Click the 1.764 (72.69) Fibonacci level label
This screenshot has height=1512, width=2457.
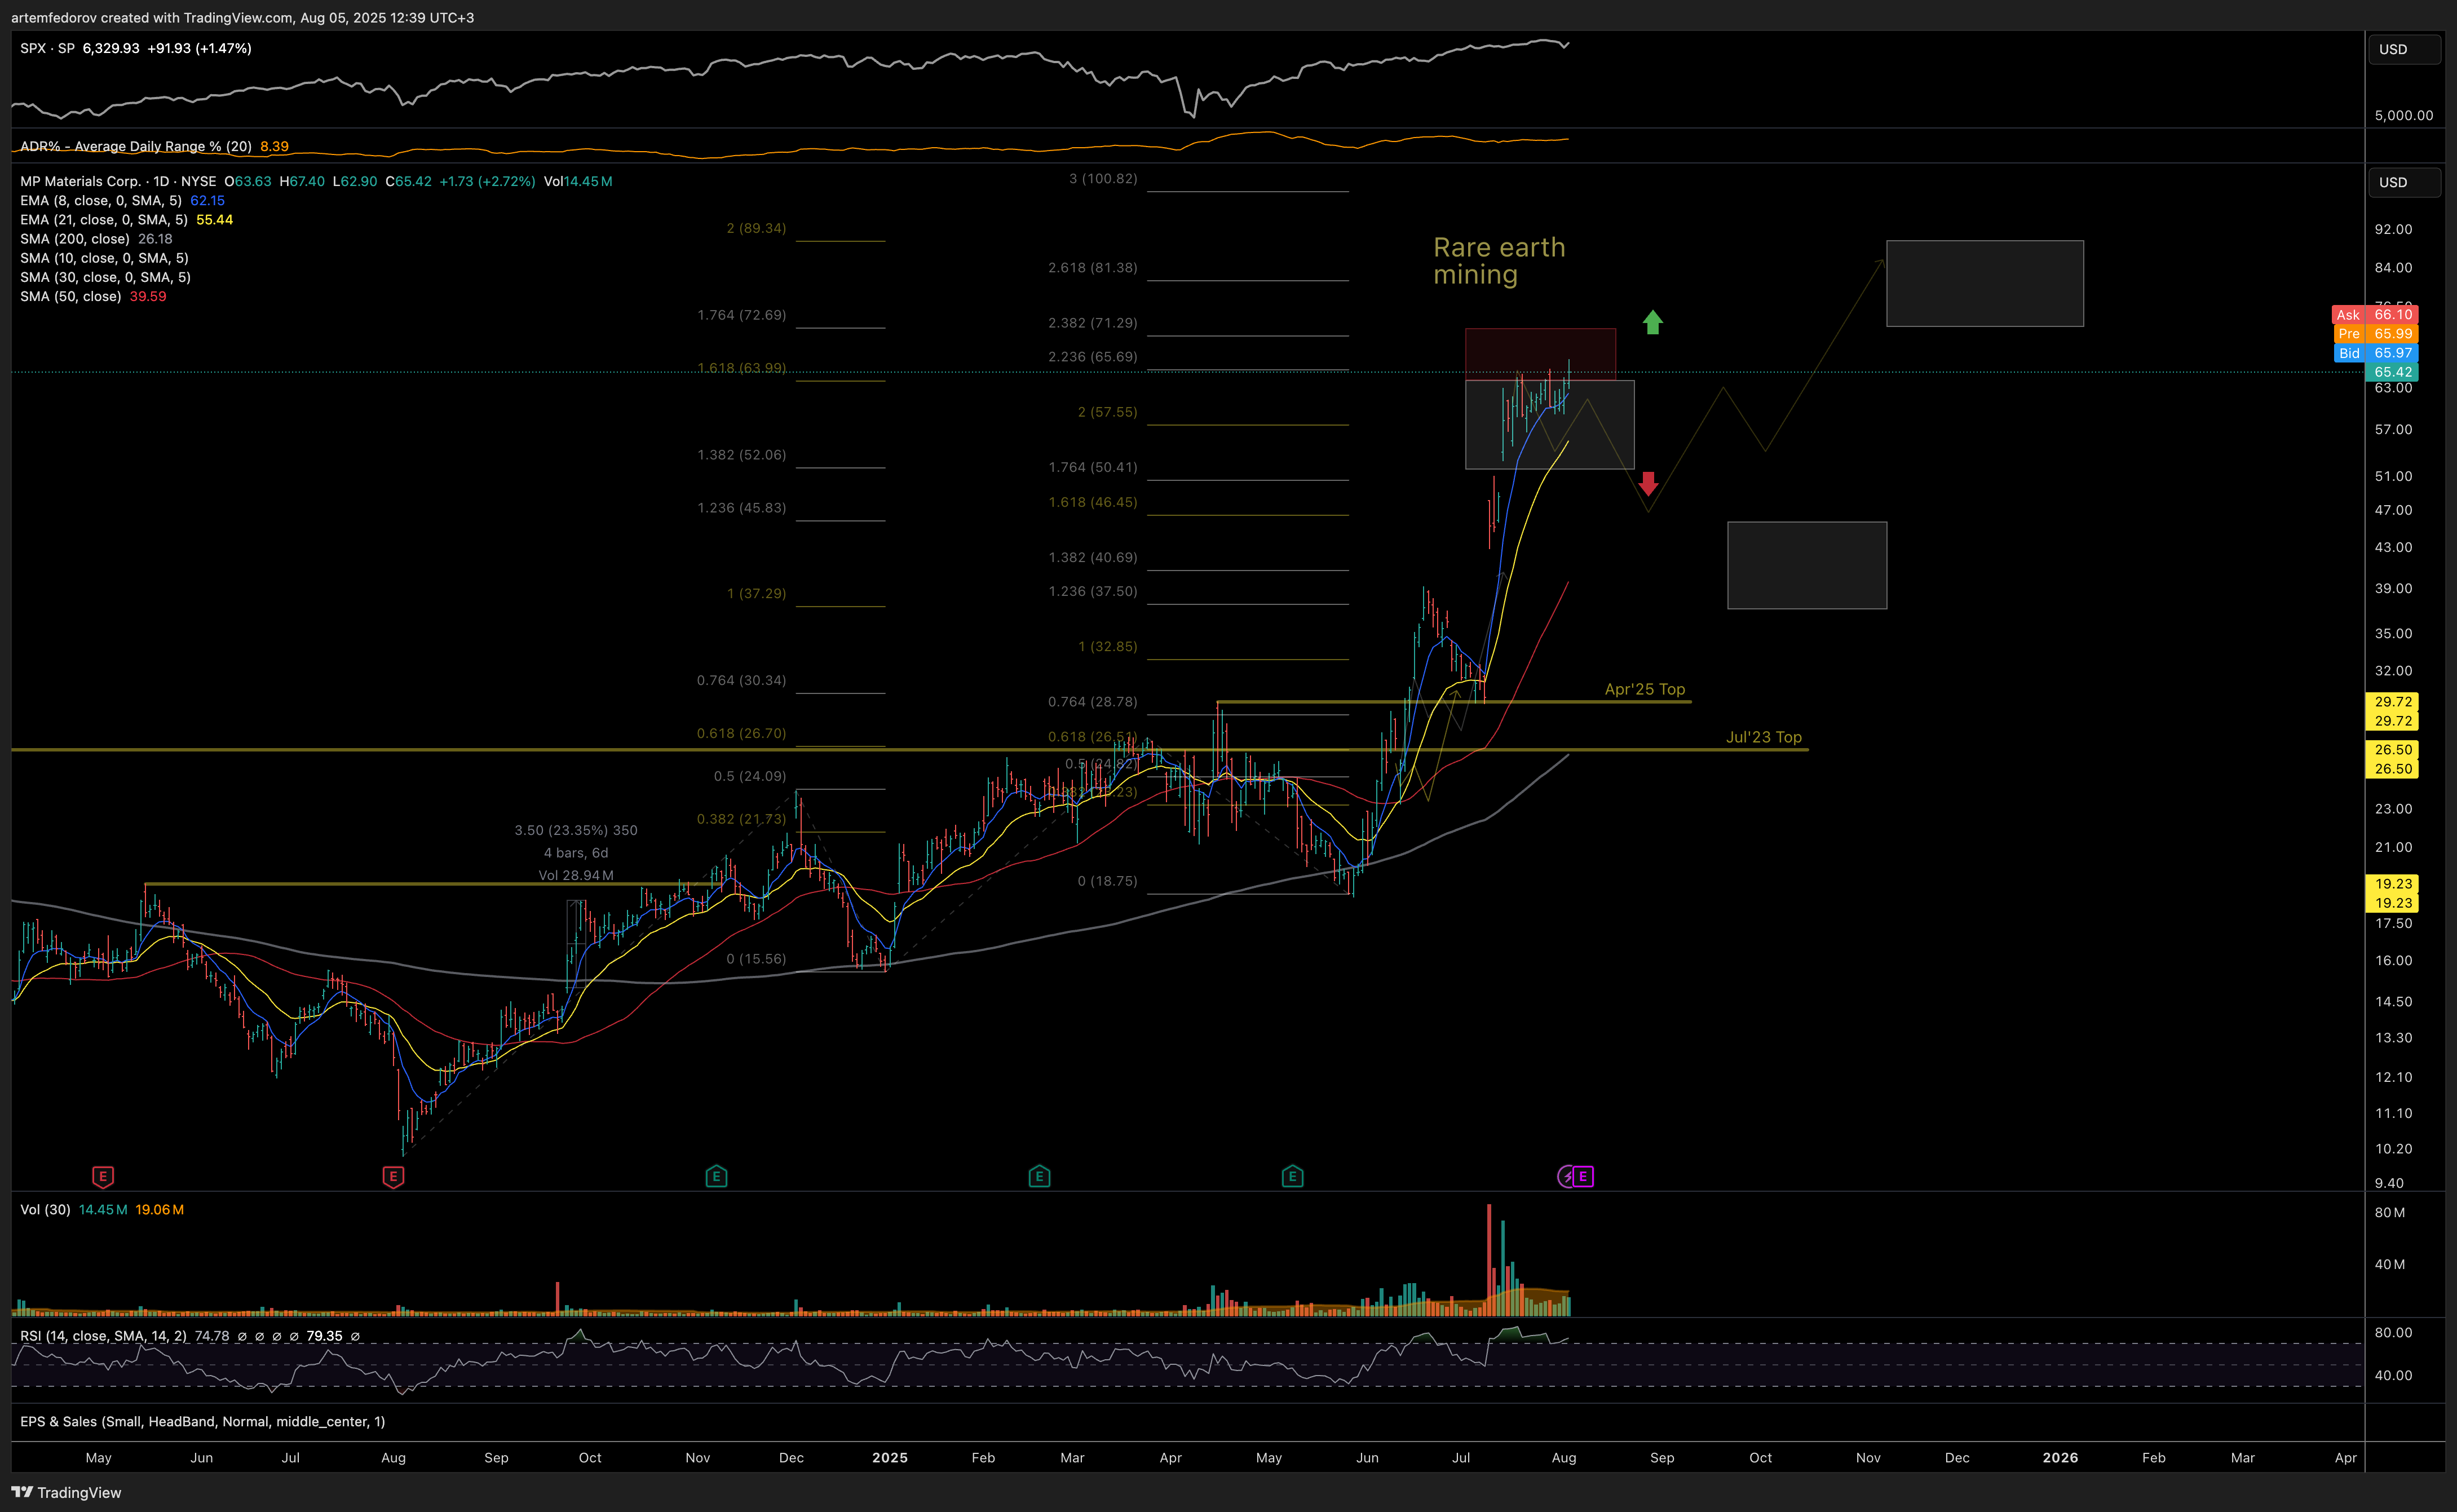point(741,315)
